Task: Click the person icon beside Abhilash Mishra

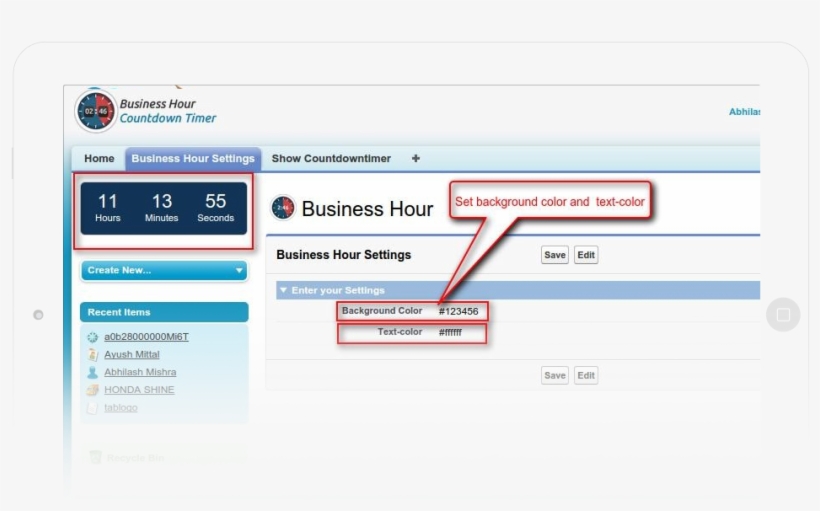Action: coord(93,372)
